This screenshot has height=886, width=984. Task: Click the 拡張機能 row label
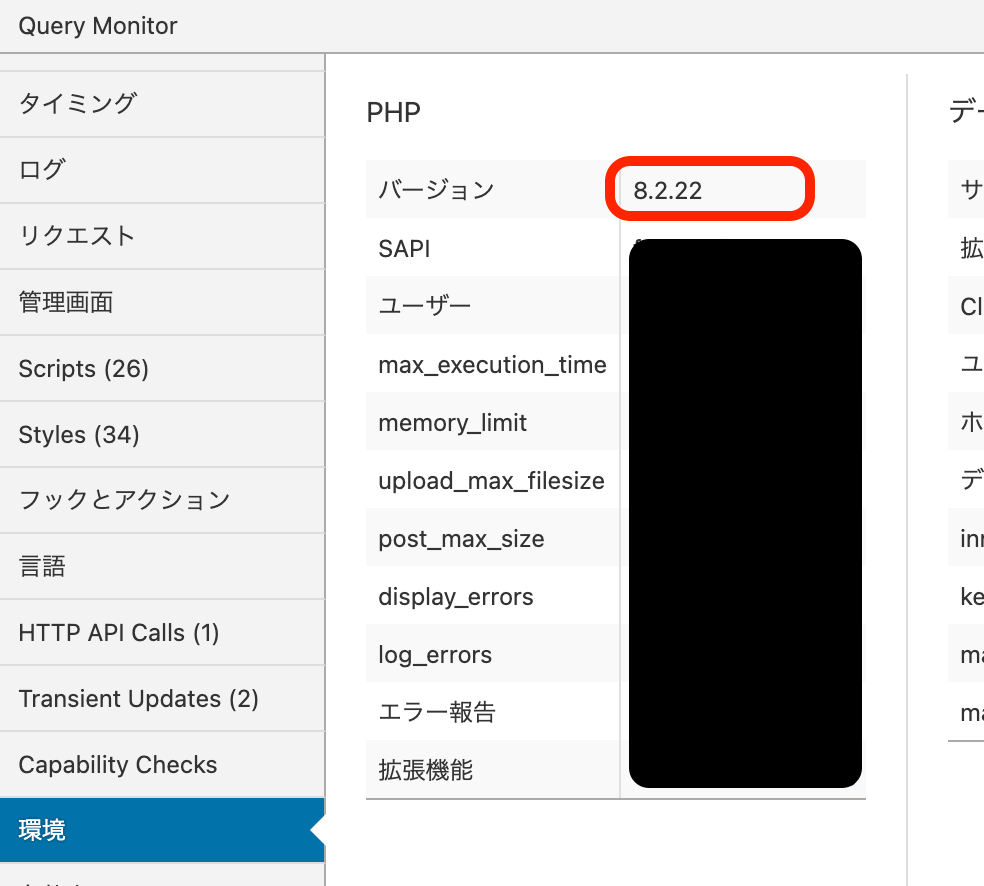click(425, 770)
